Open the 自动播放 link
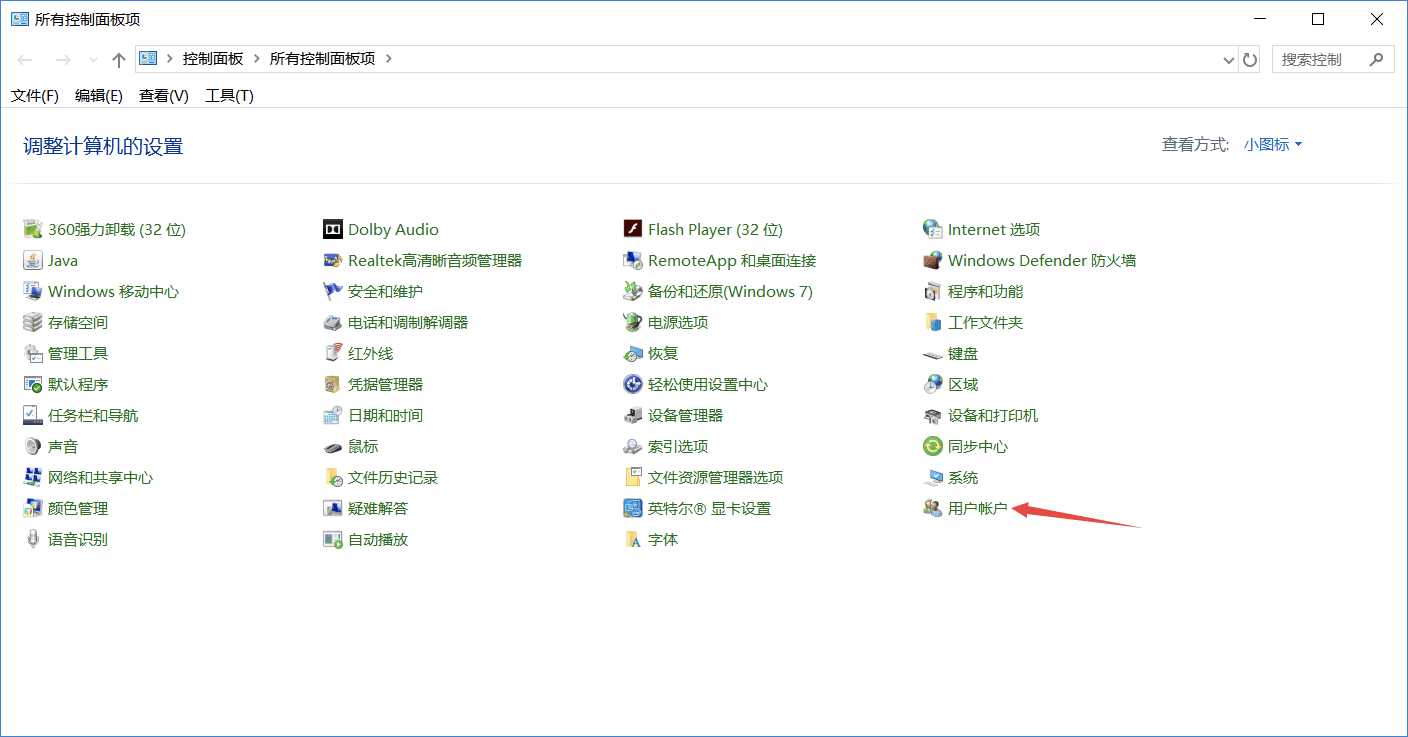The image size is (1408, 737). pyautogui.click(x=378, y=539)
